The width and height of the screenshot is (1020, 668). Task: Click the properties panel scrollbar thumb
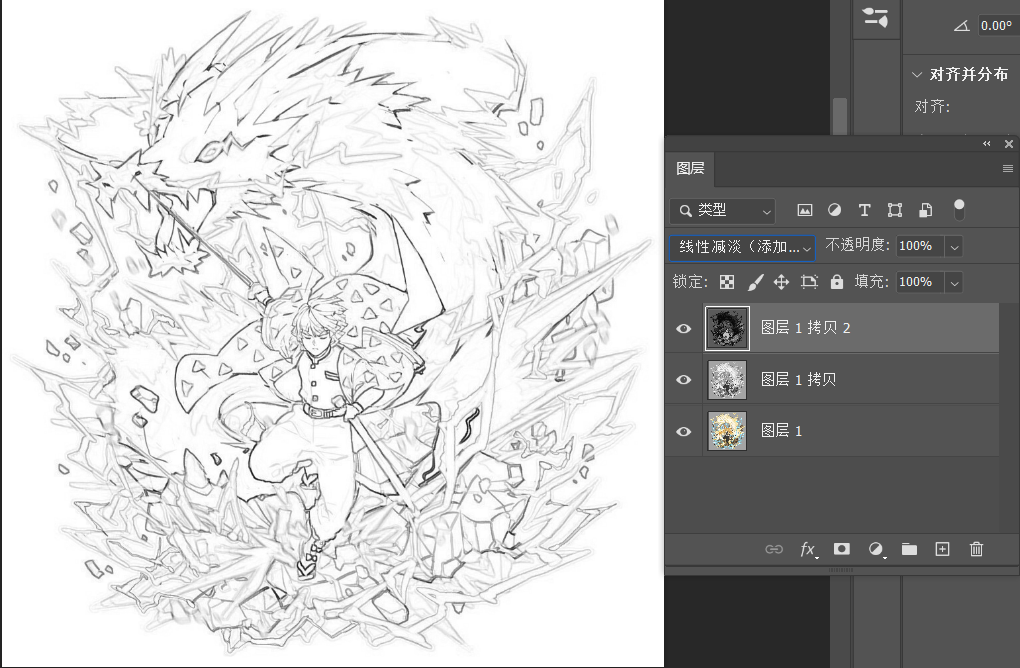(840, 116)
